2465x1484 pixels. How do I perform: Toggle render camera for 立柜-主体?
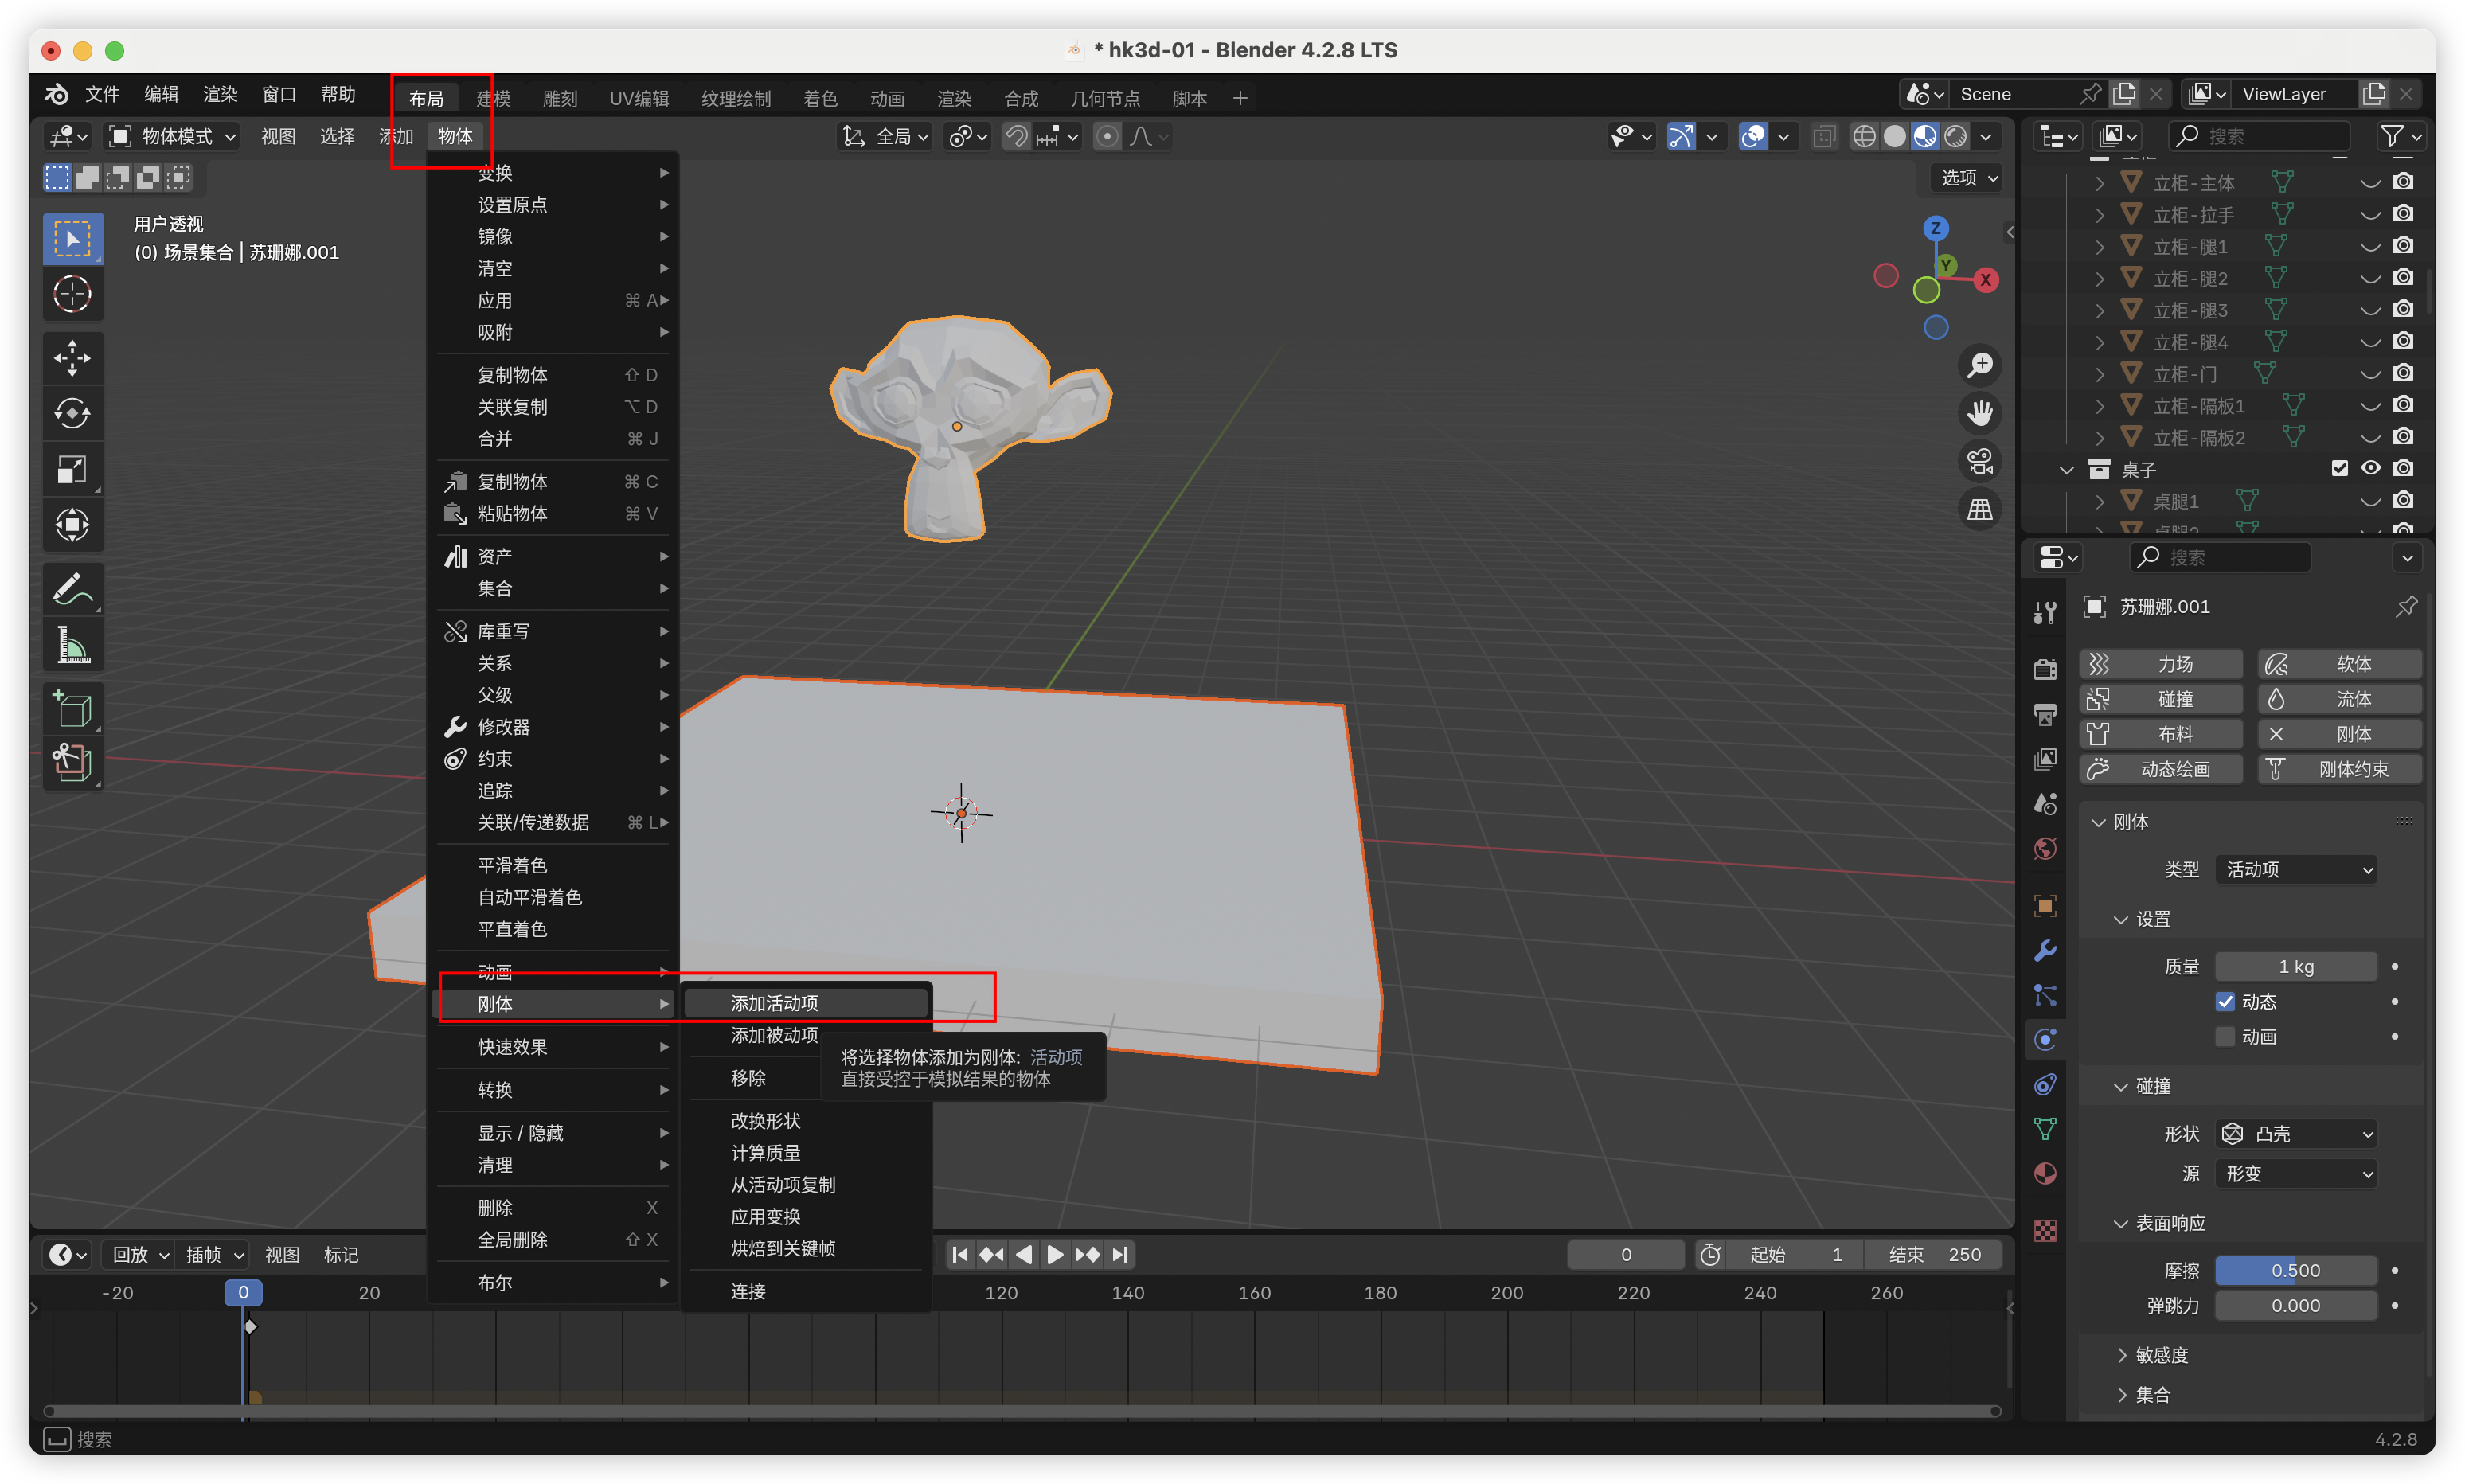(x=2403, y=182)
